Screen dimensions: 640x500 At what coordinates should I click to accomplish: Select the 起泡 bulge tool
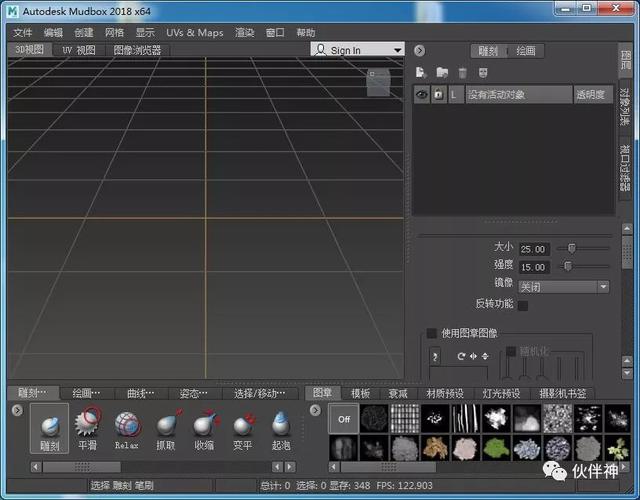coord(281,429)
